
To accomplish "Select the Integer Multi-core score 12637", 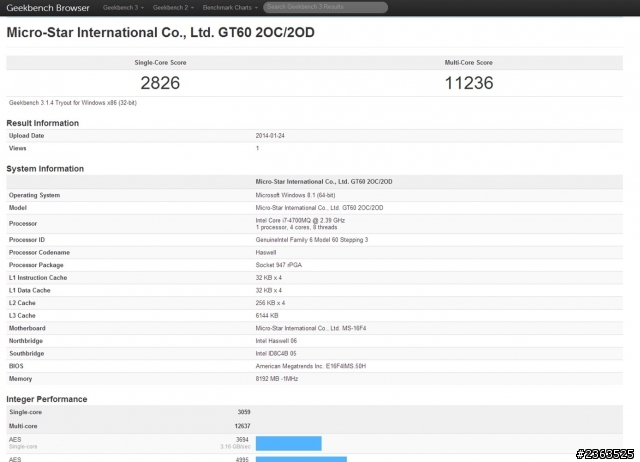I will 242,426.
